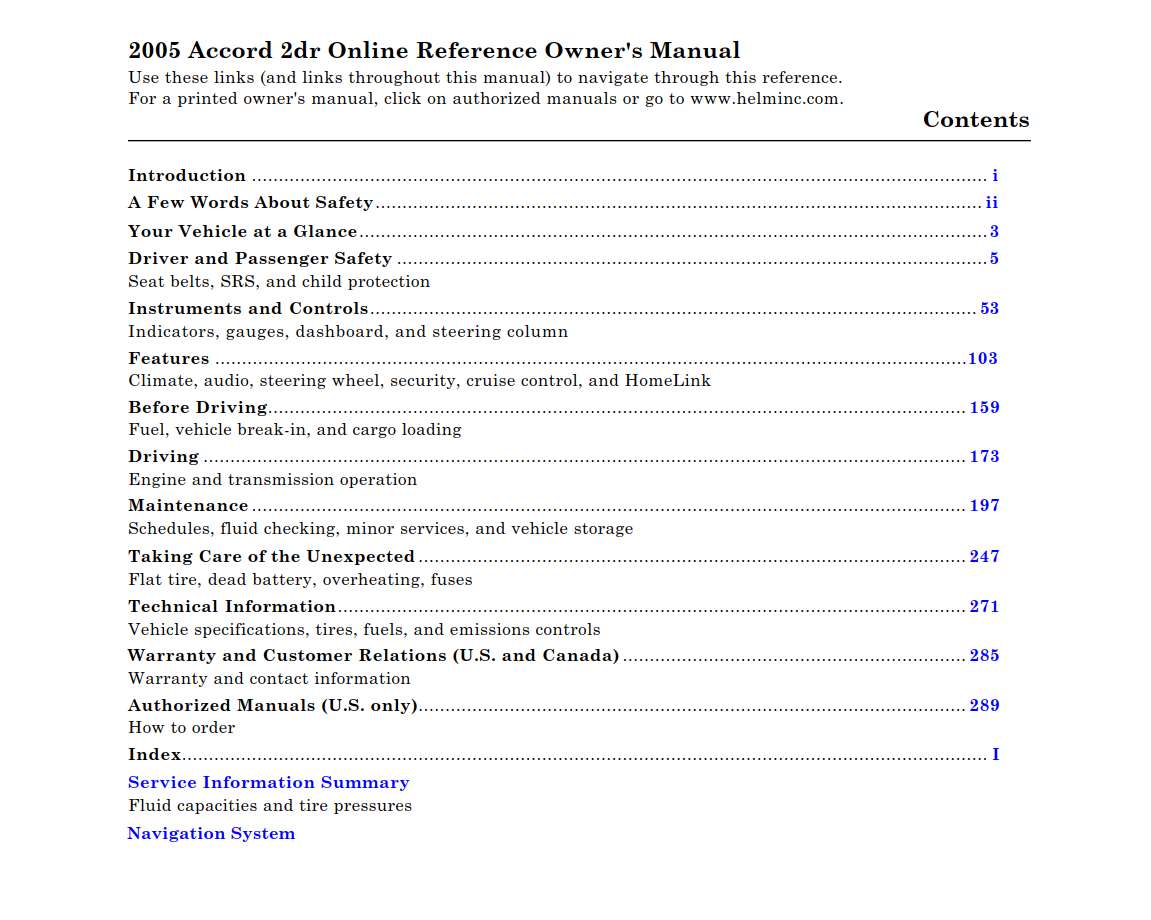This screenshot has width=1151, height=920.
Task: Click 'Schedules, fluid checking, minor services' text
Action: coord(380,529)
